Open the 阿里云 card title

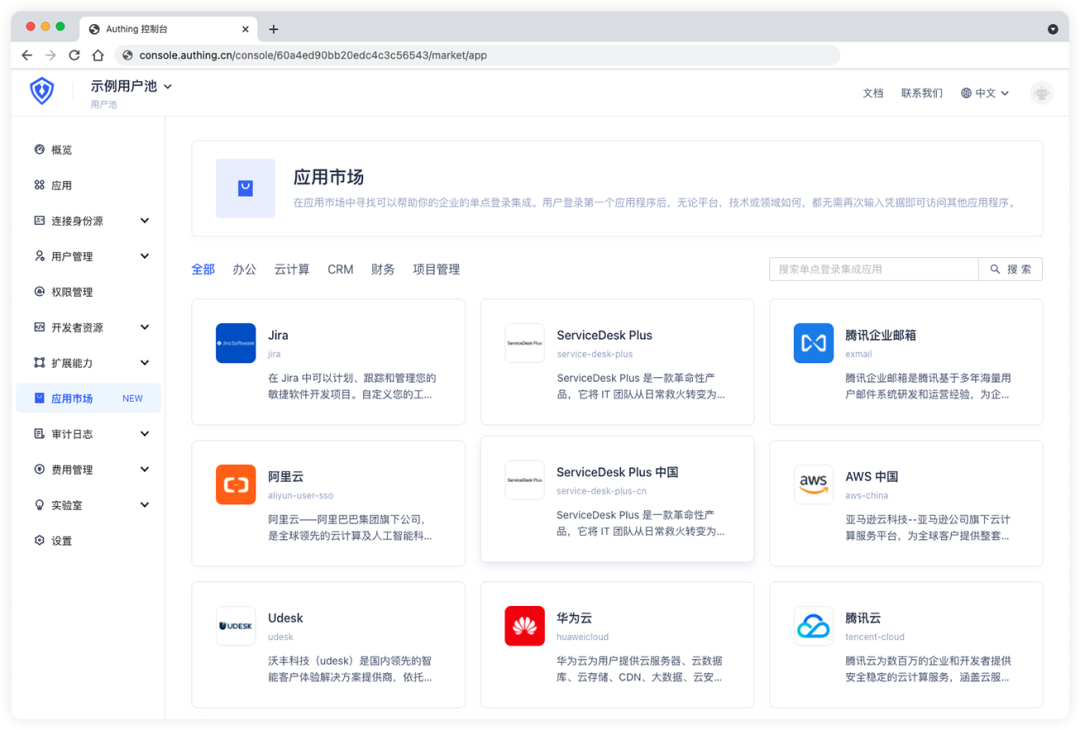tap(286, 477)
